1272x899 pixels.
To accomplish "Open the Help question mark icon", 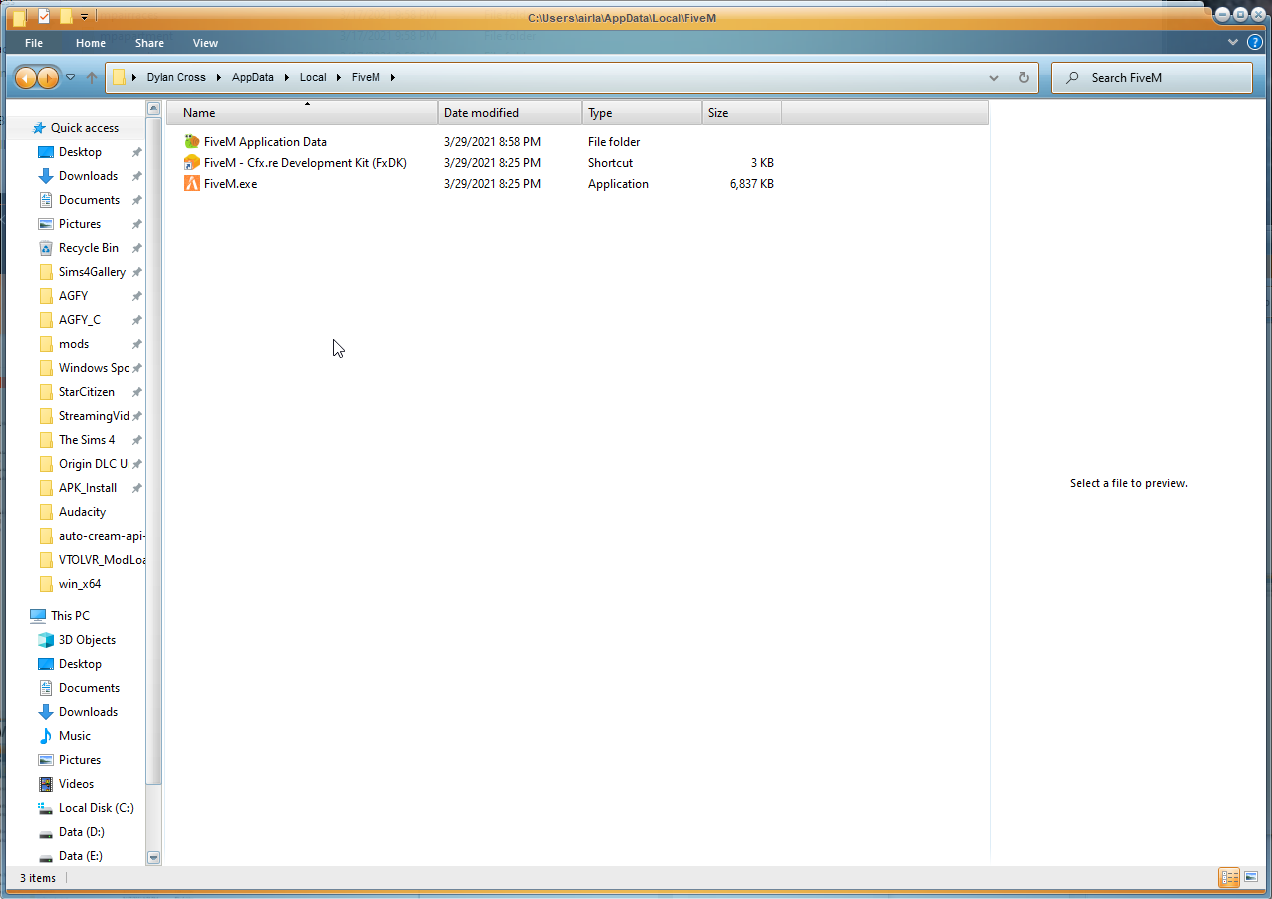I will (x=1255, y=43).
